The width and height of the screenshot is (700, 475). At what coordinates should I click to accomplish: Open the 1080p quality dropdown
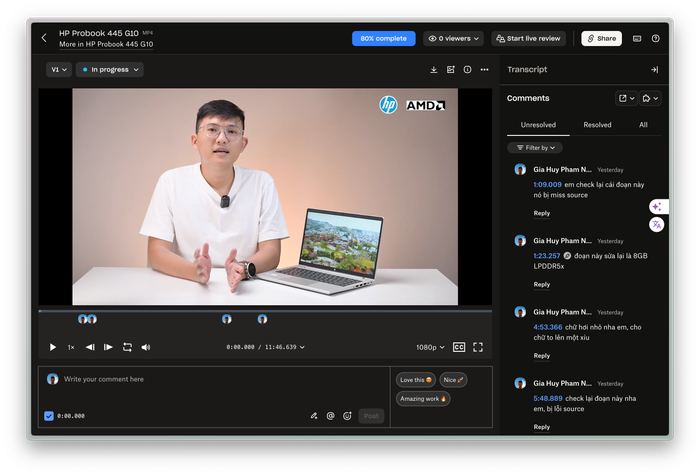[x=430, y=347]
